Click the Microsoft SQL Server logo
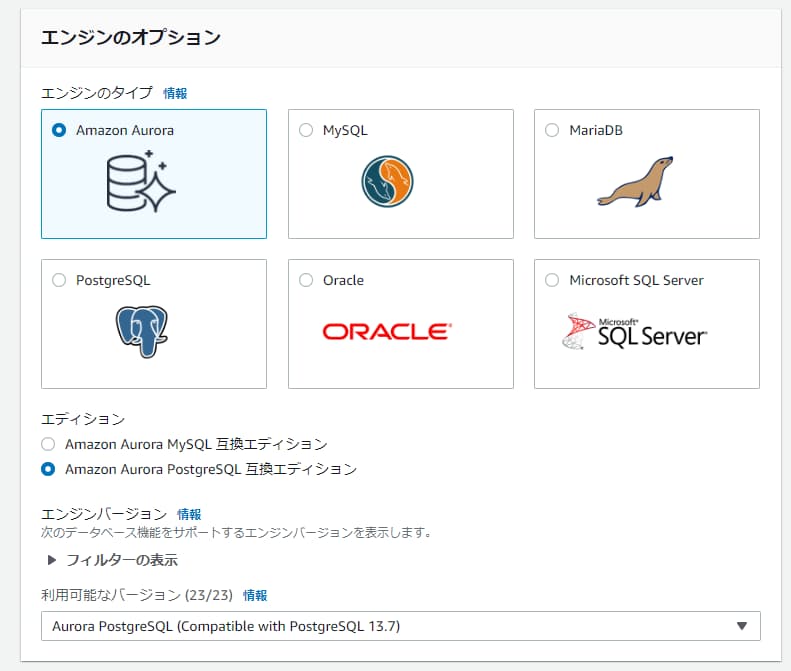 click(x=634, y=332)
